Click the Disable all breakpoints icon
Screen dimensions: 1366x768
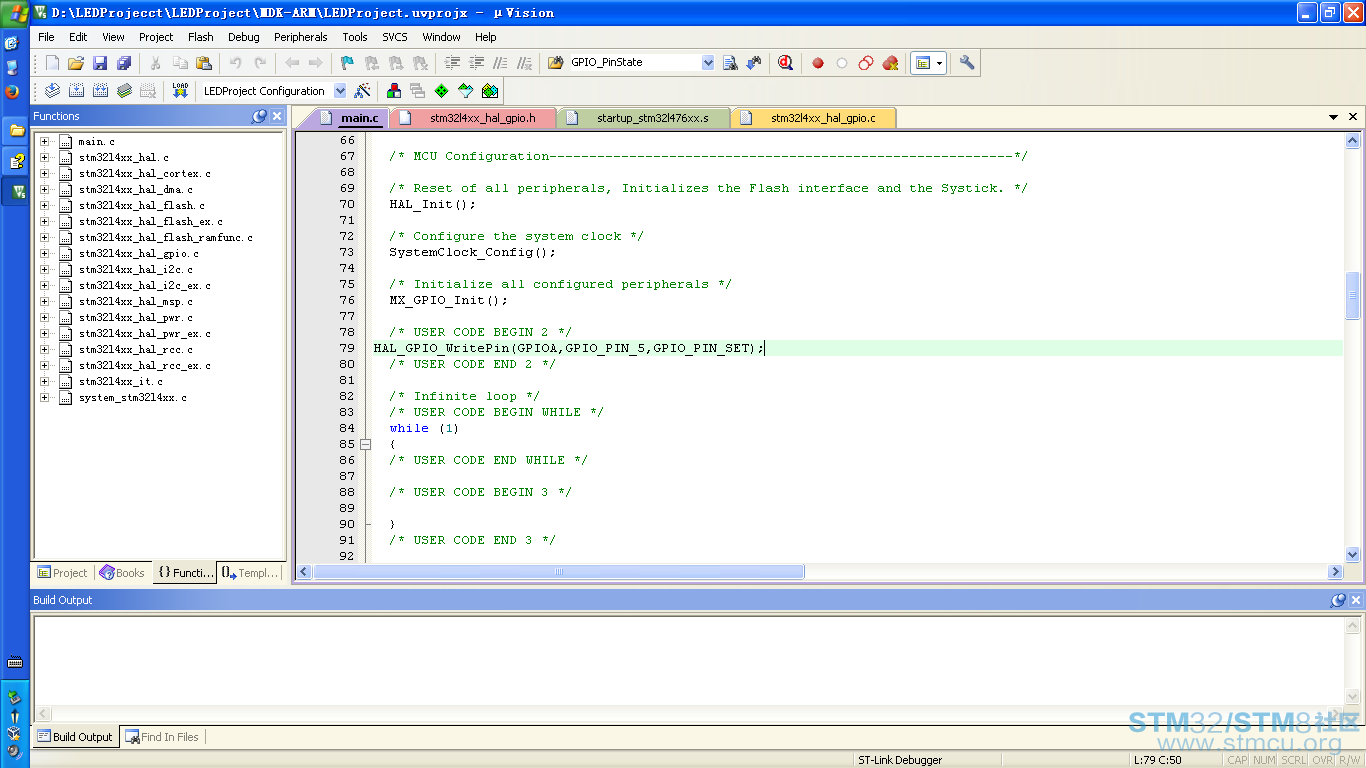coord(866,63)
